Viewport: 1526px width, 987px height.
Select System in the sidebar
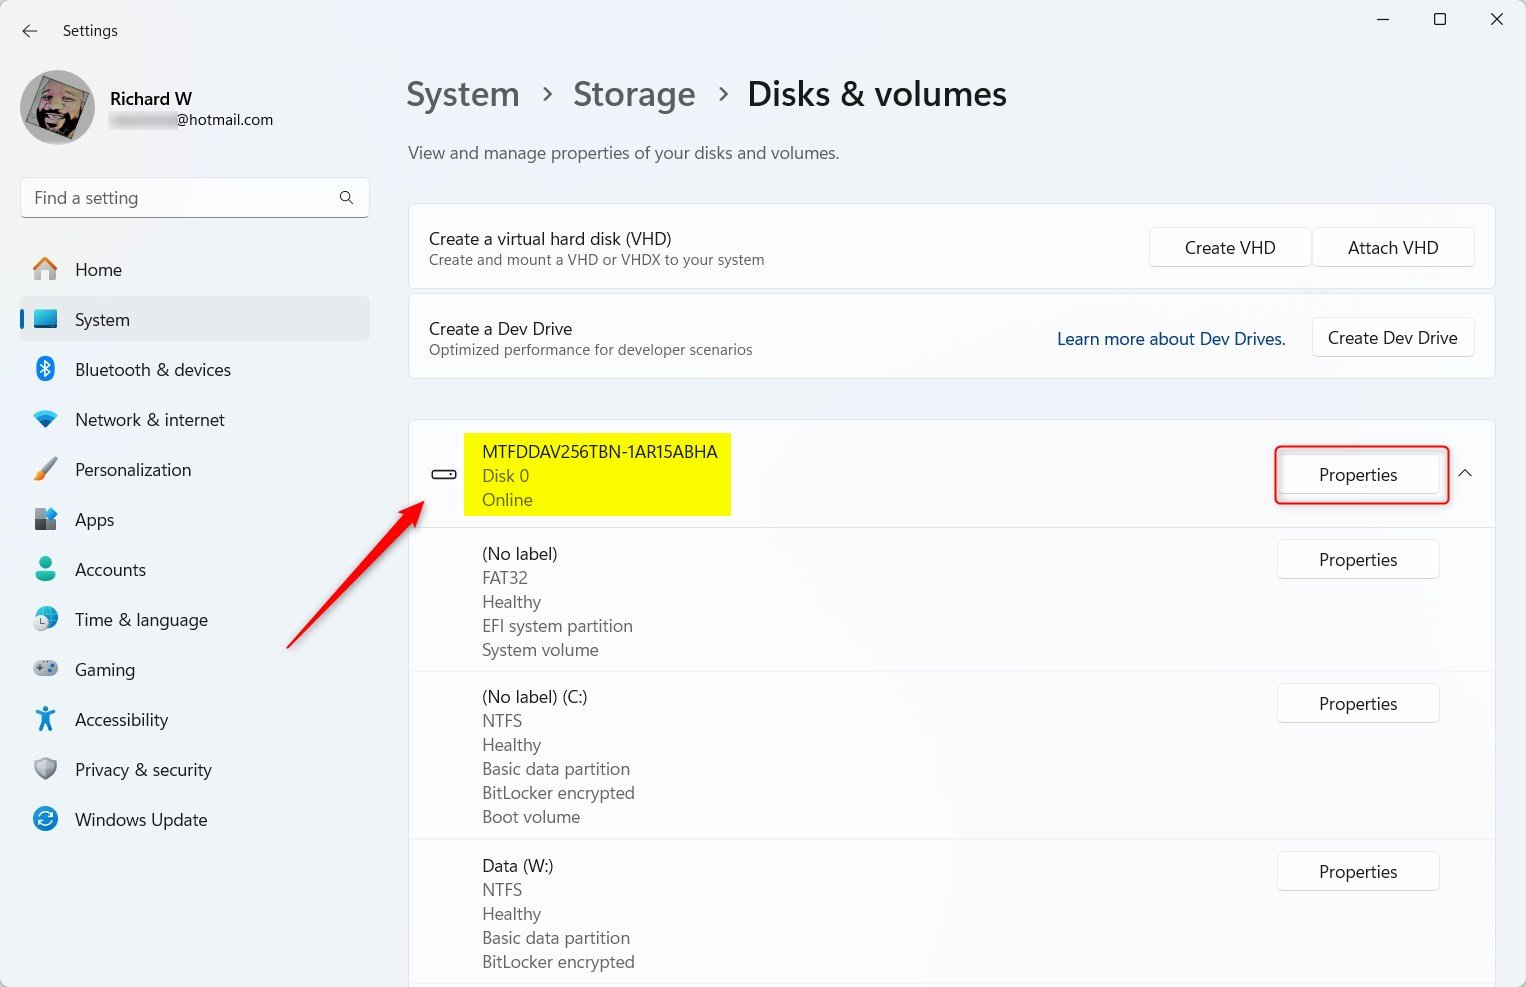[x=102, y=319]
